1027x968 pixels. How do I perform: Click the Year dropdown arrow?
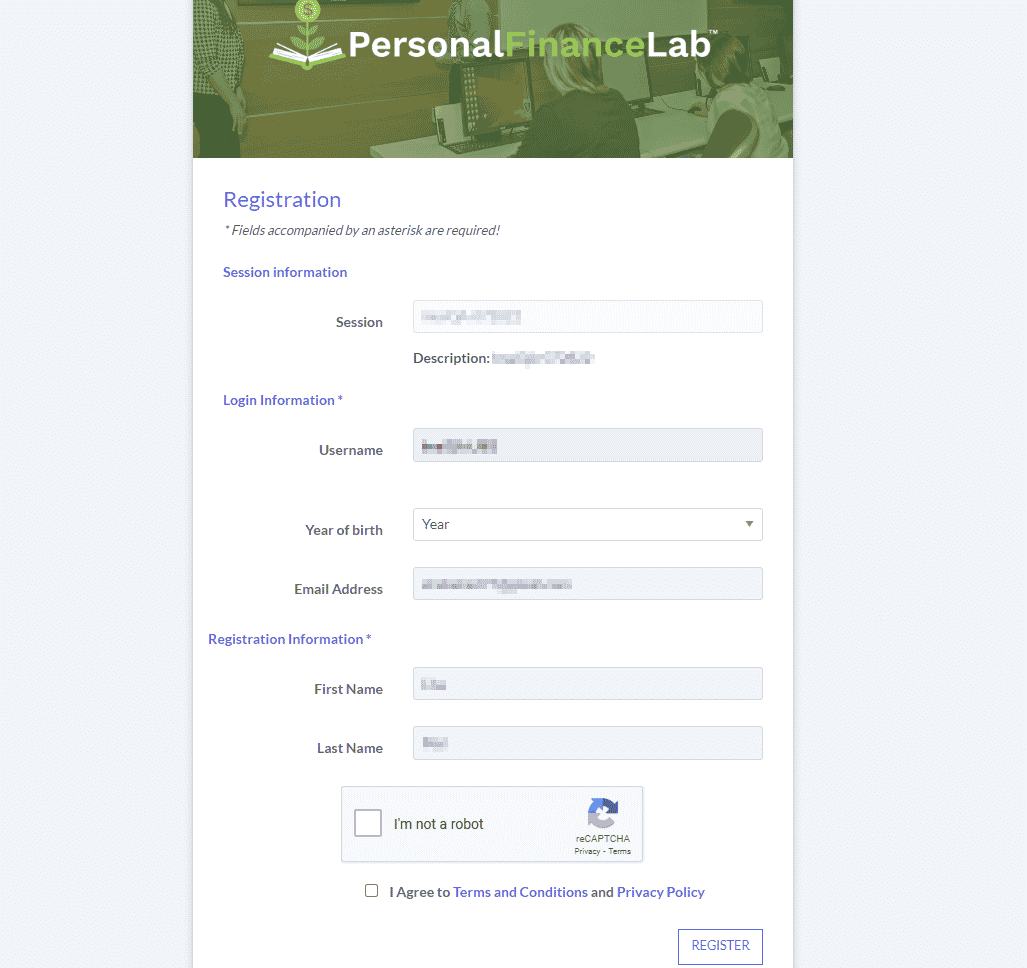click(x=749, y=524)
